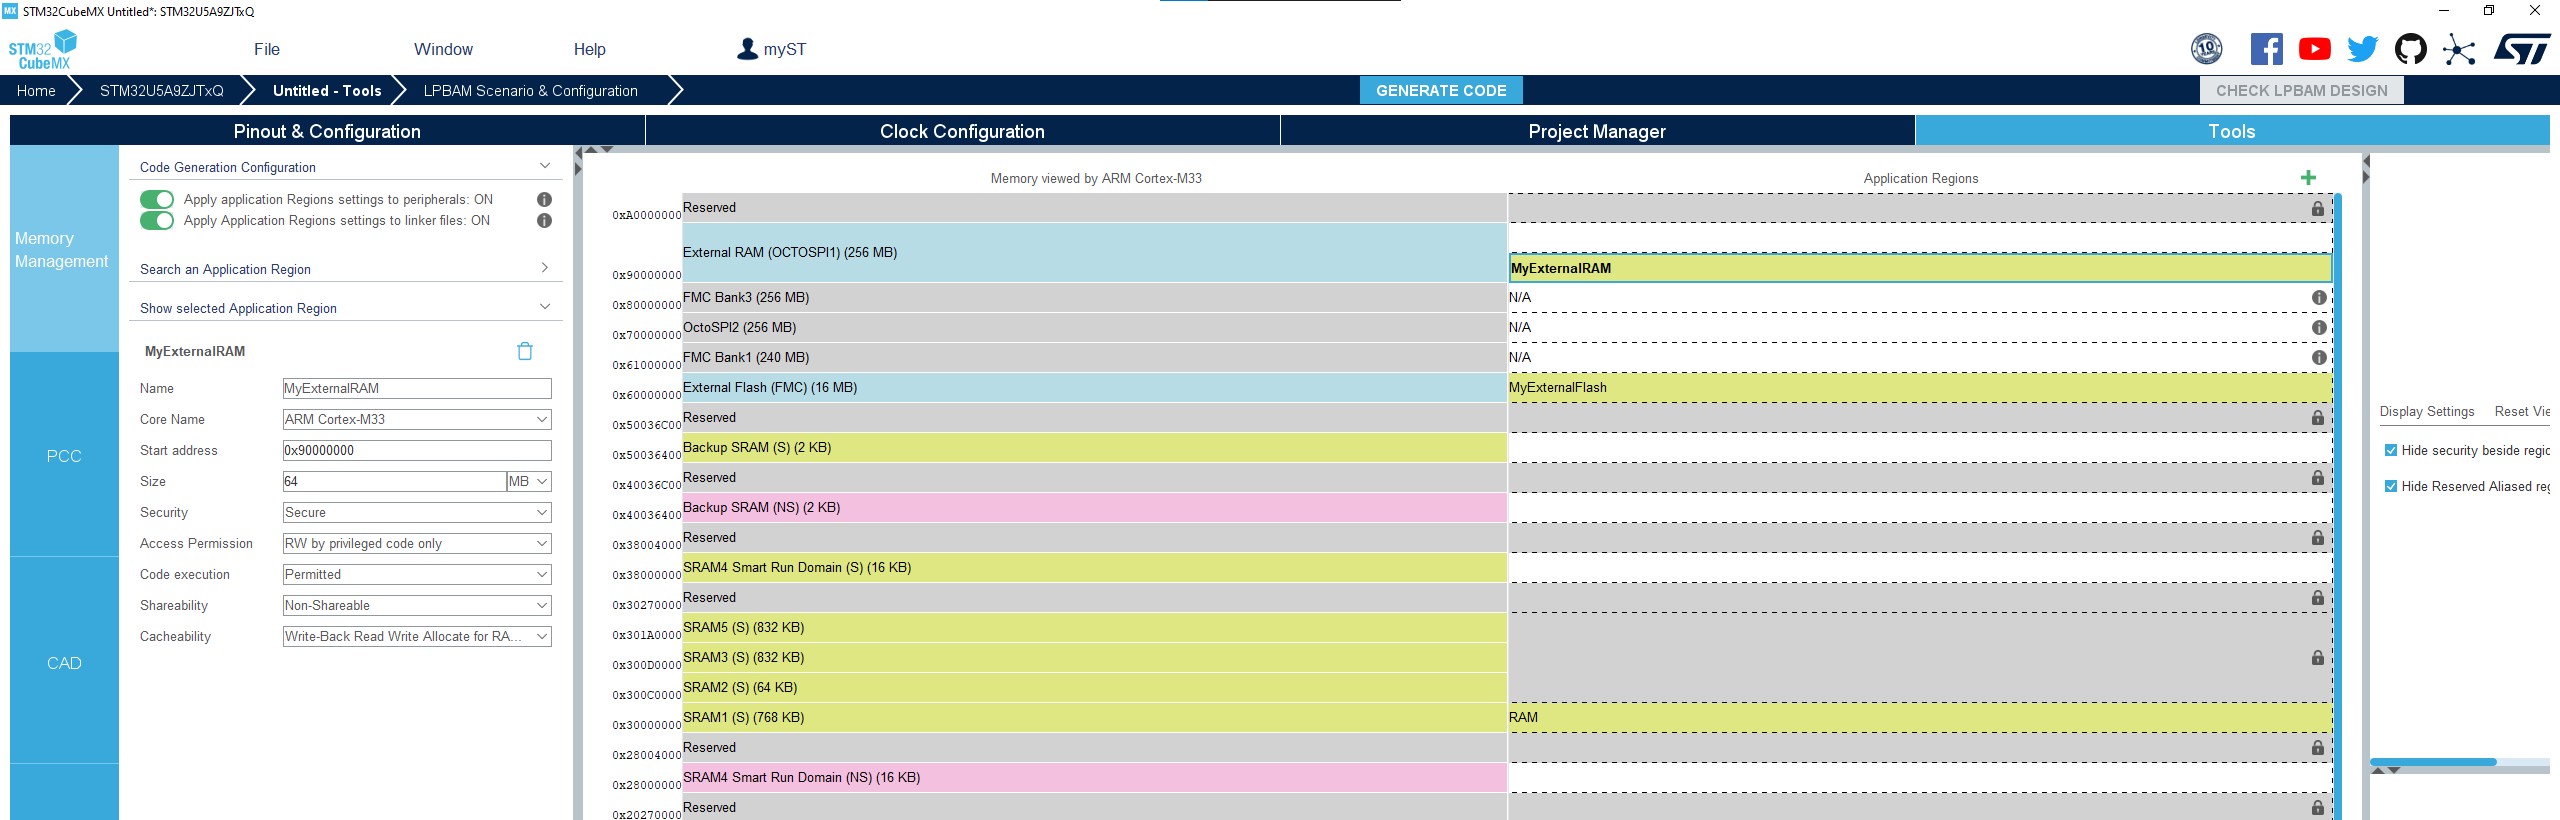The width and height of the screenshot is (2560, 820).
Task: Toggle Apply application Regions settings to peripherals
Action: pyautogui.click(x=157, y=199)
